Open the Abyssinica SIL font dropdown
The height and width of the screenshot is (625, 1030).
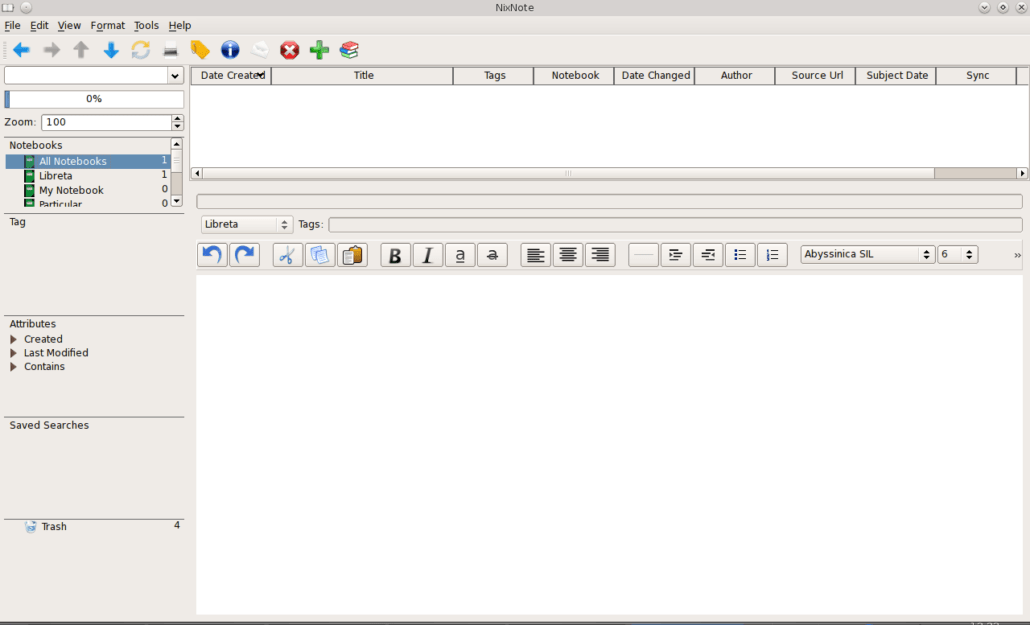tap(867, 254)
